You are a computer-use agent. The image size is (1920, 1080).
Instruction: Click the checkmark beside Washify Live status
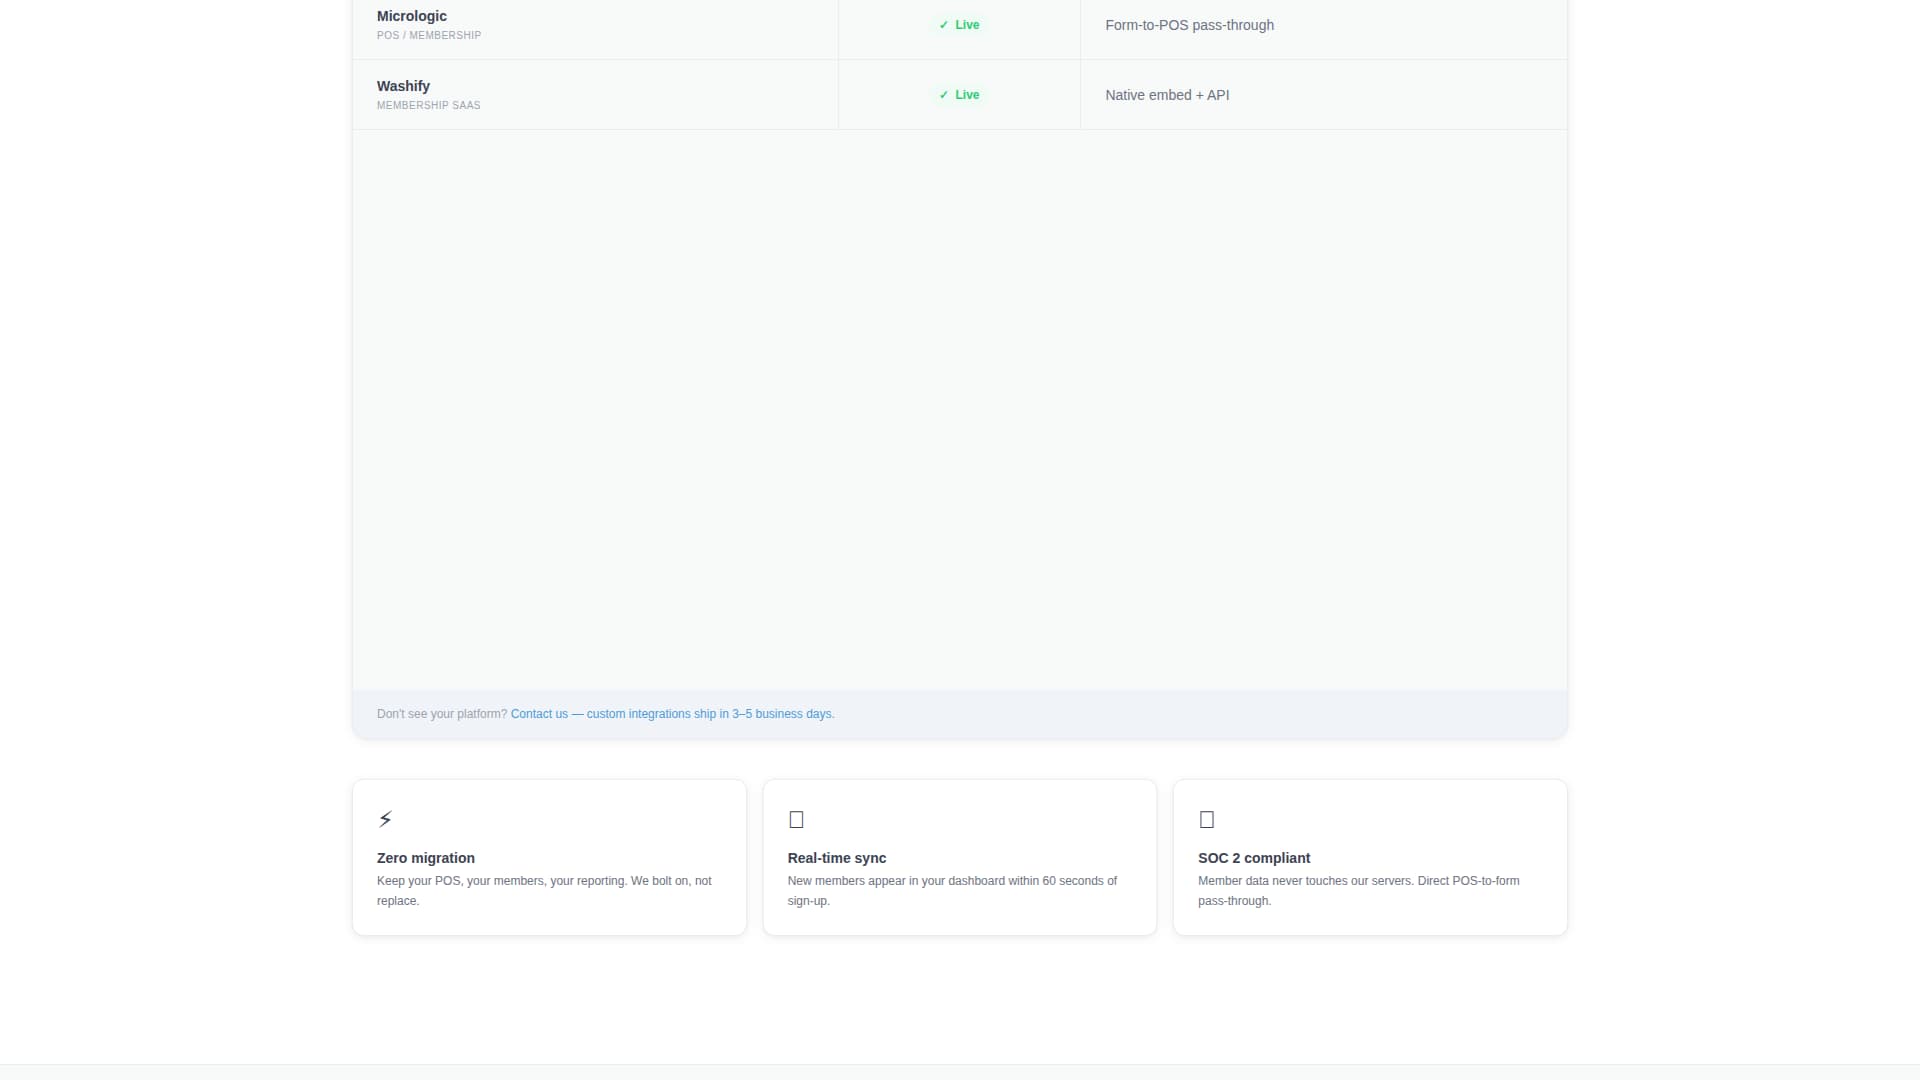(x=943, y=95)
